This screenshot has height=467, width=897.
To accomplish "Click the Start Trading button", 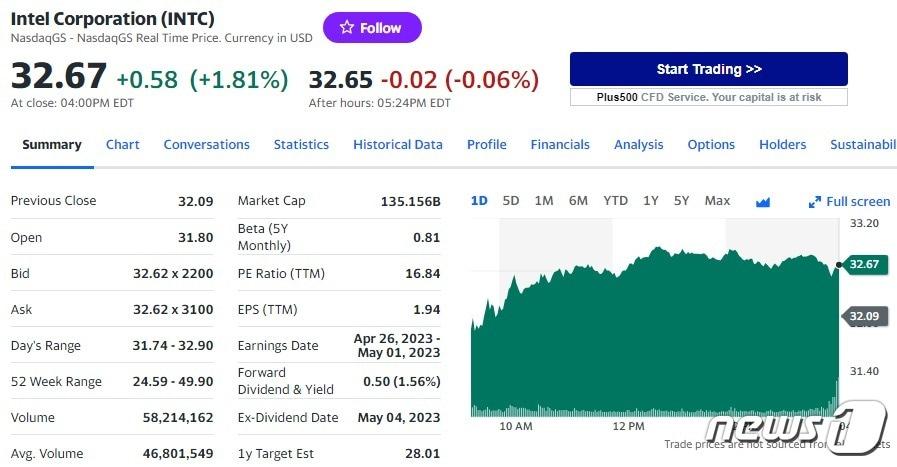I will [708, 69].
